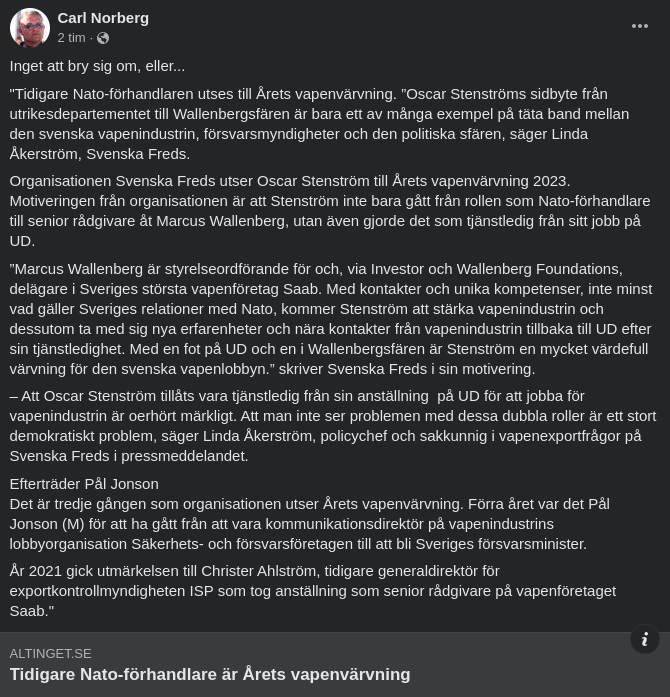The width and height of the screenshot is (670, 697).
Task: Click paragraph starting "Det är tredje gången"
Action: (x=310, y=523)
